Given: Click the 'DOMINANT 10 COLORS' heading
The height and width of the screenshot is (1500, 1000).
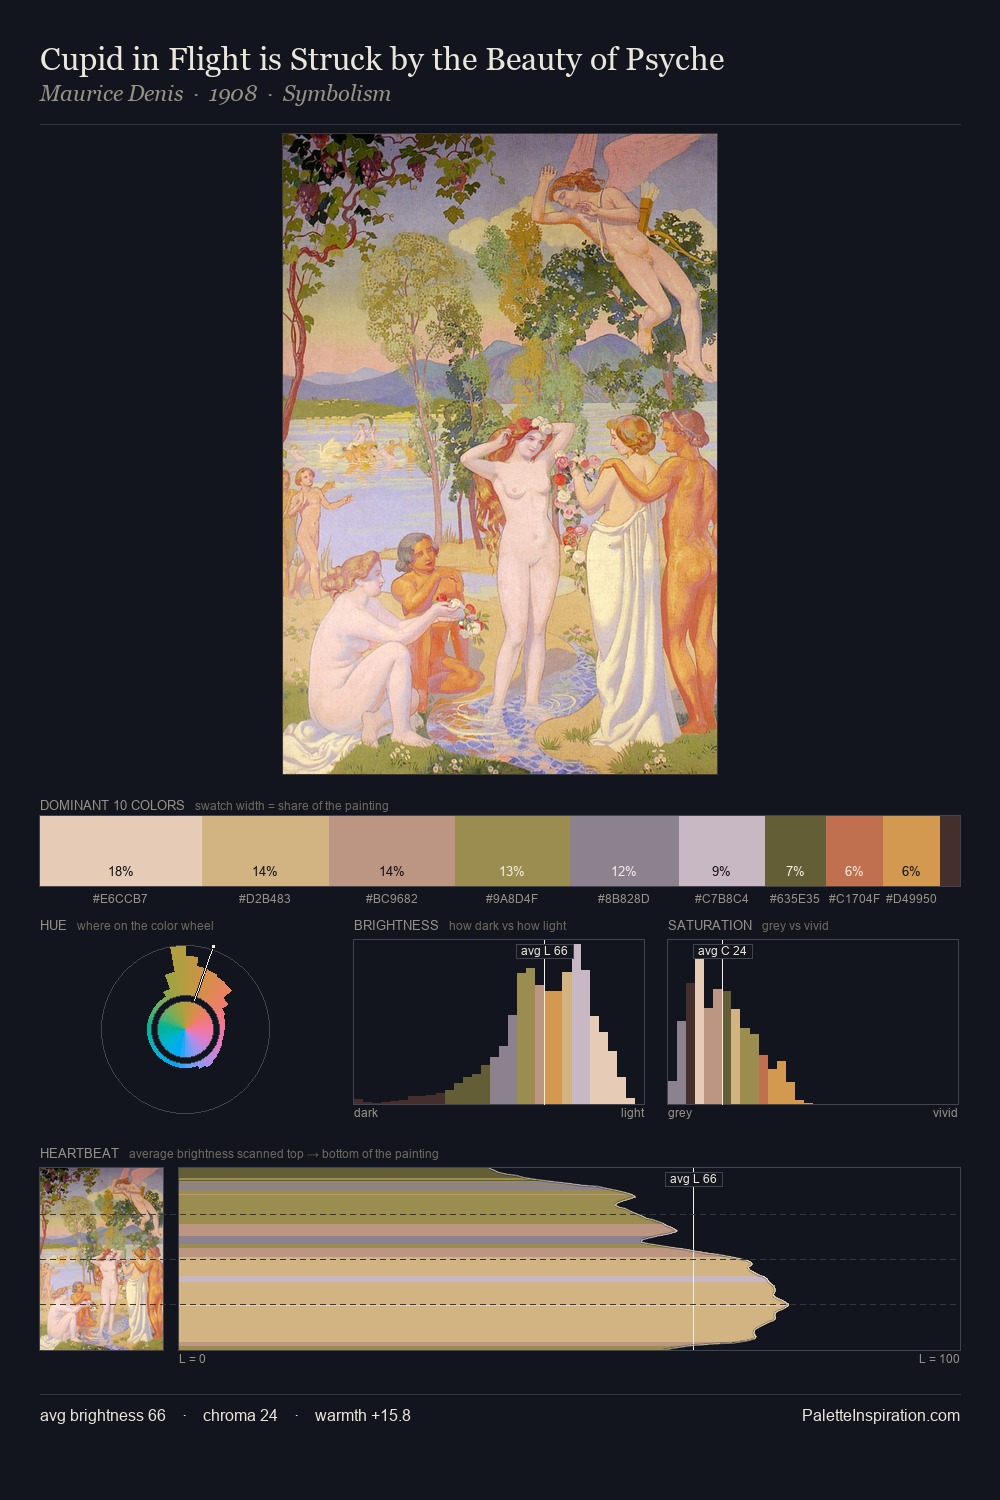Looking at the screenshot, I should [x=112, y=805].
